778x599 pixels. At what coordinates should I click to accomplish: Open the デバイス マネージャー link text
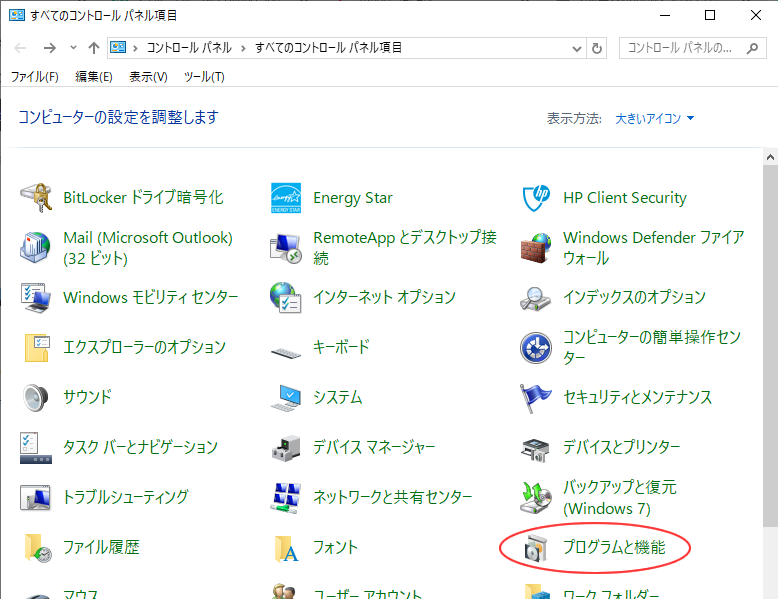pyautogui.click(x=374, y=447)
